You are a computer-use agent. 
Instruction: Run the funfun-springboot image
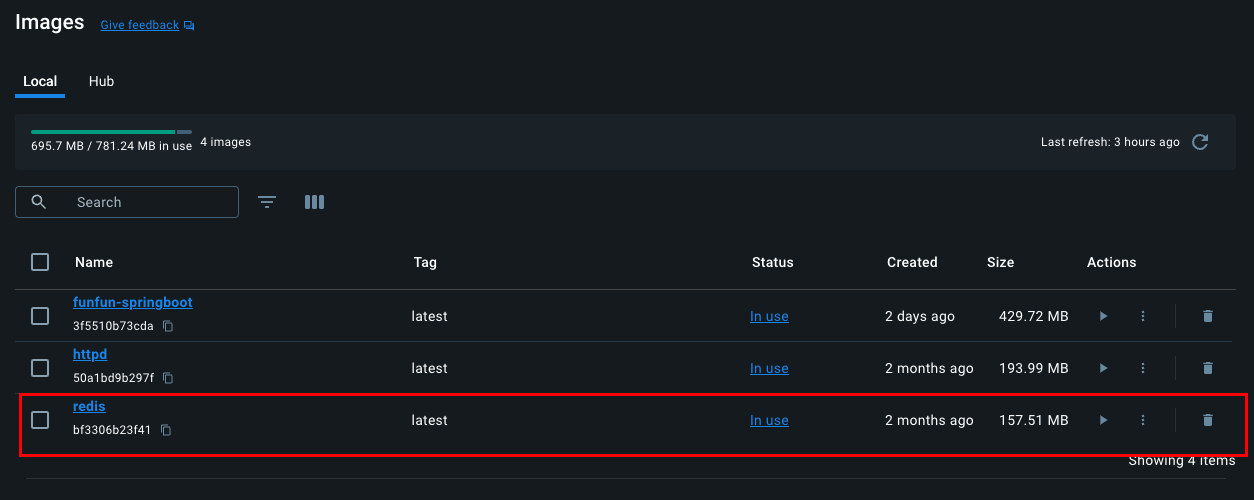(1103, 316)
